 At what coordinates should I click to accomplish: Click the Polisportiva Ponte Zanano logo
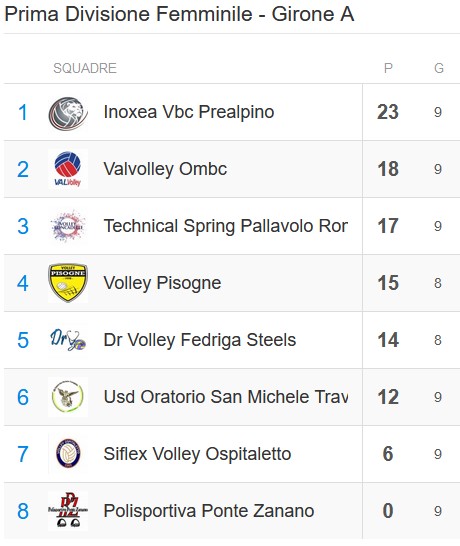click(x=68, y=511)
